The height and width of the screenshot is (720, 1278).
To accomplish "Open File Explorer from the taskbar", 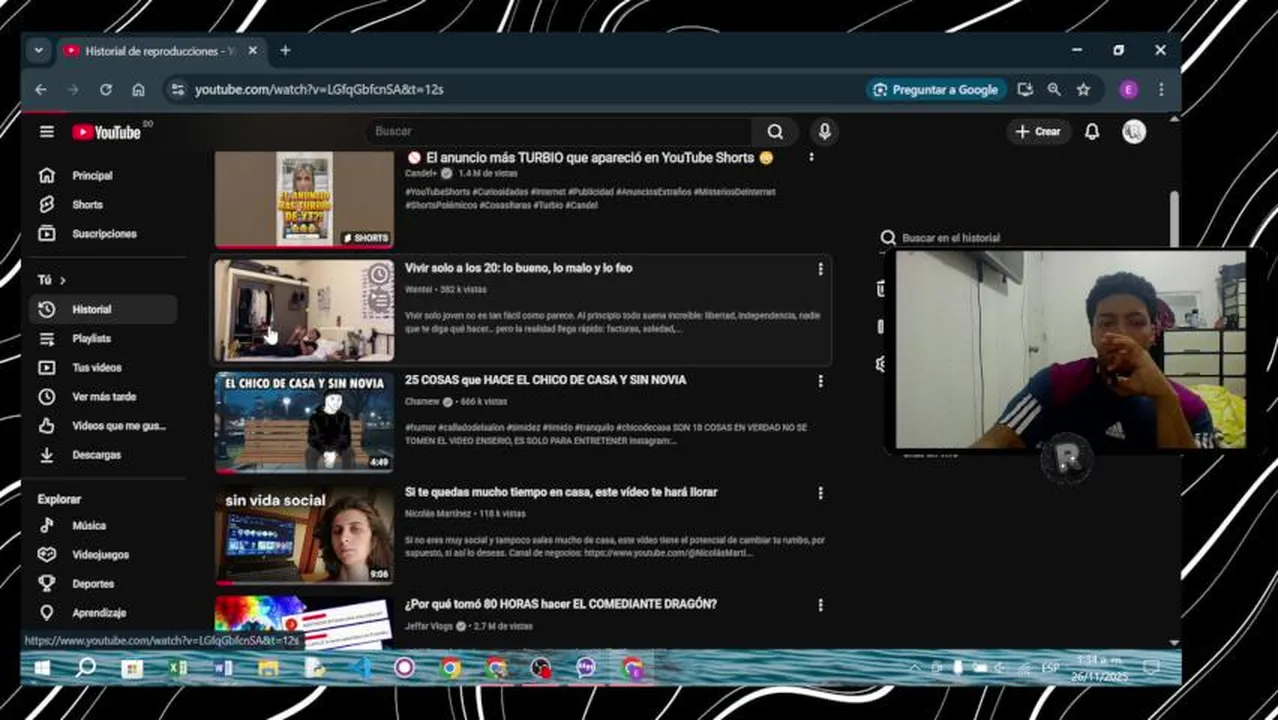I will click(269, 668).
